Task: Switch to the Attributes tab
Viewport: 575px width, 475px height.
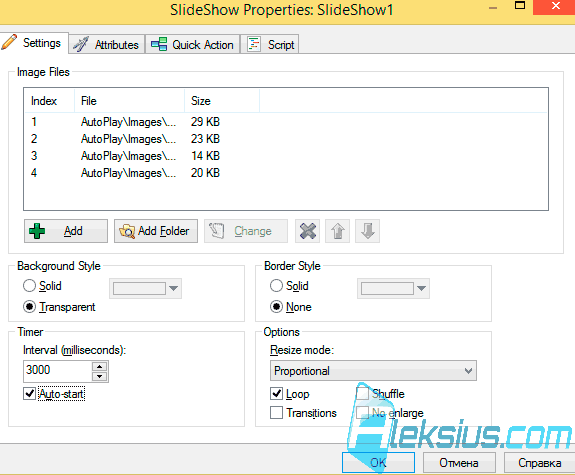Action: point(106,44)
